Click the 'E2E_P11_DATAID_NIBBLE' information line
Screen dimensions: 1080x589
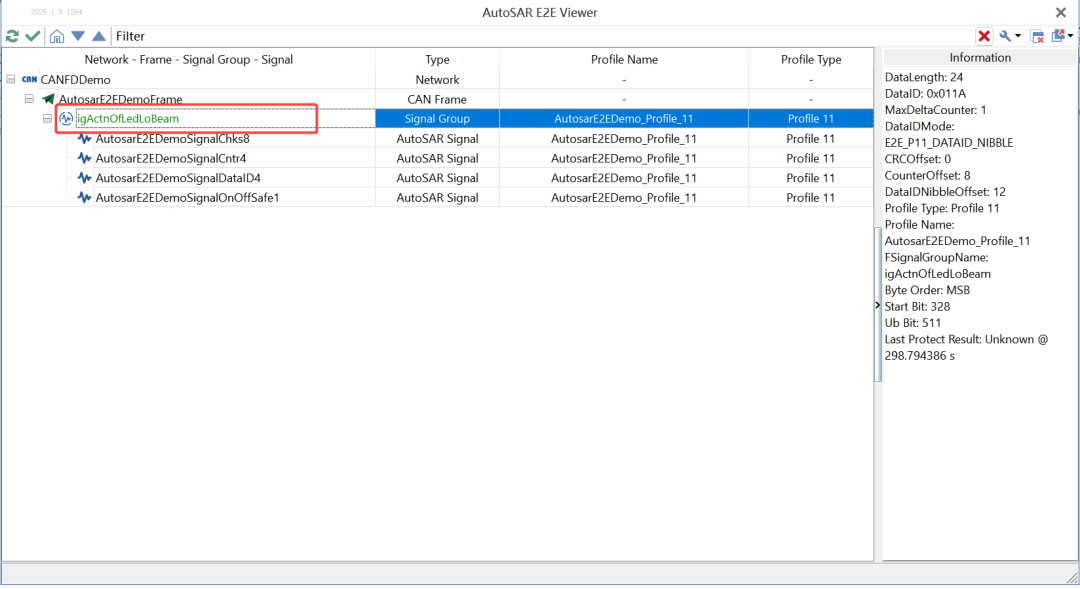point(949,143)
